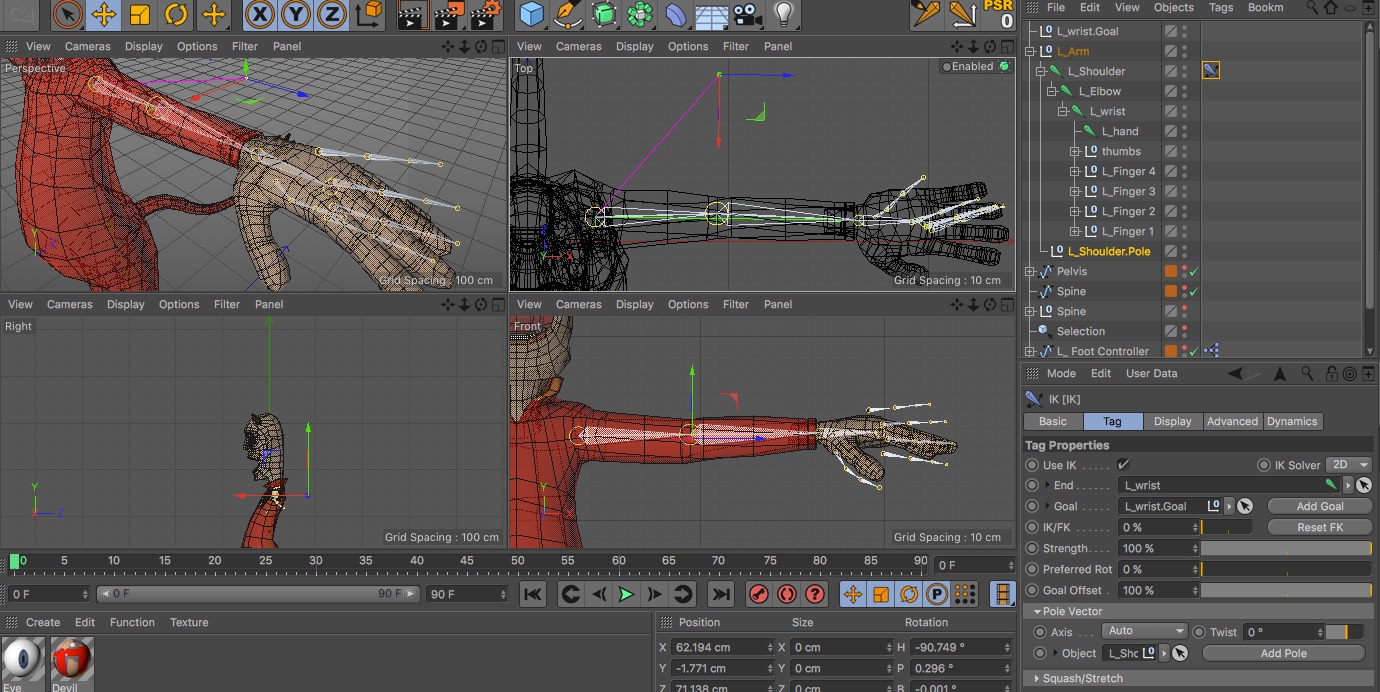1380x692 pixels.
Task: Add a Camera object from toolbar
Action: (747, 14)
